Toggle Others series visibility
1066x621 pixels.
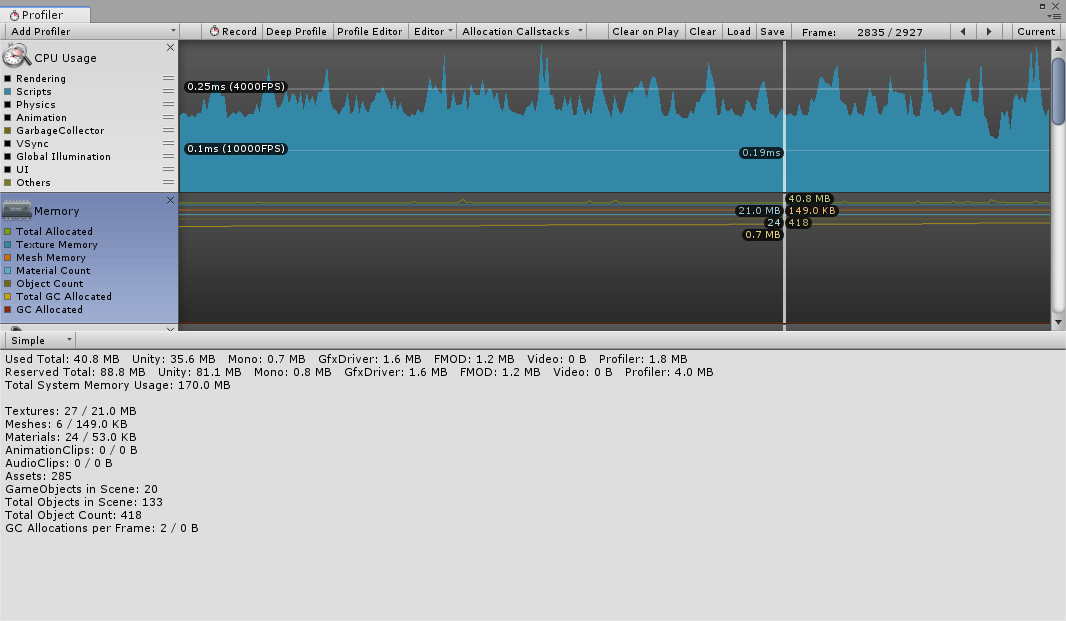[x=7, y=183]
